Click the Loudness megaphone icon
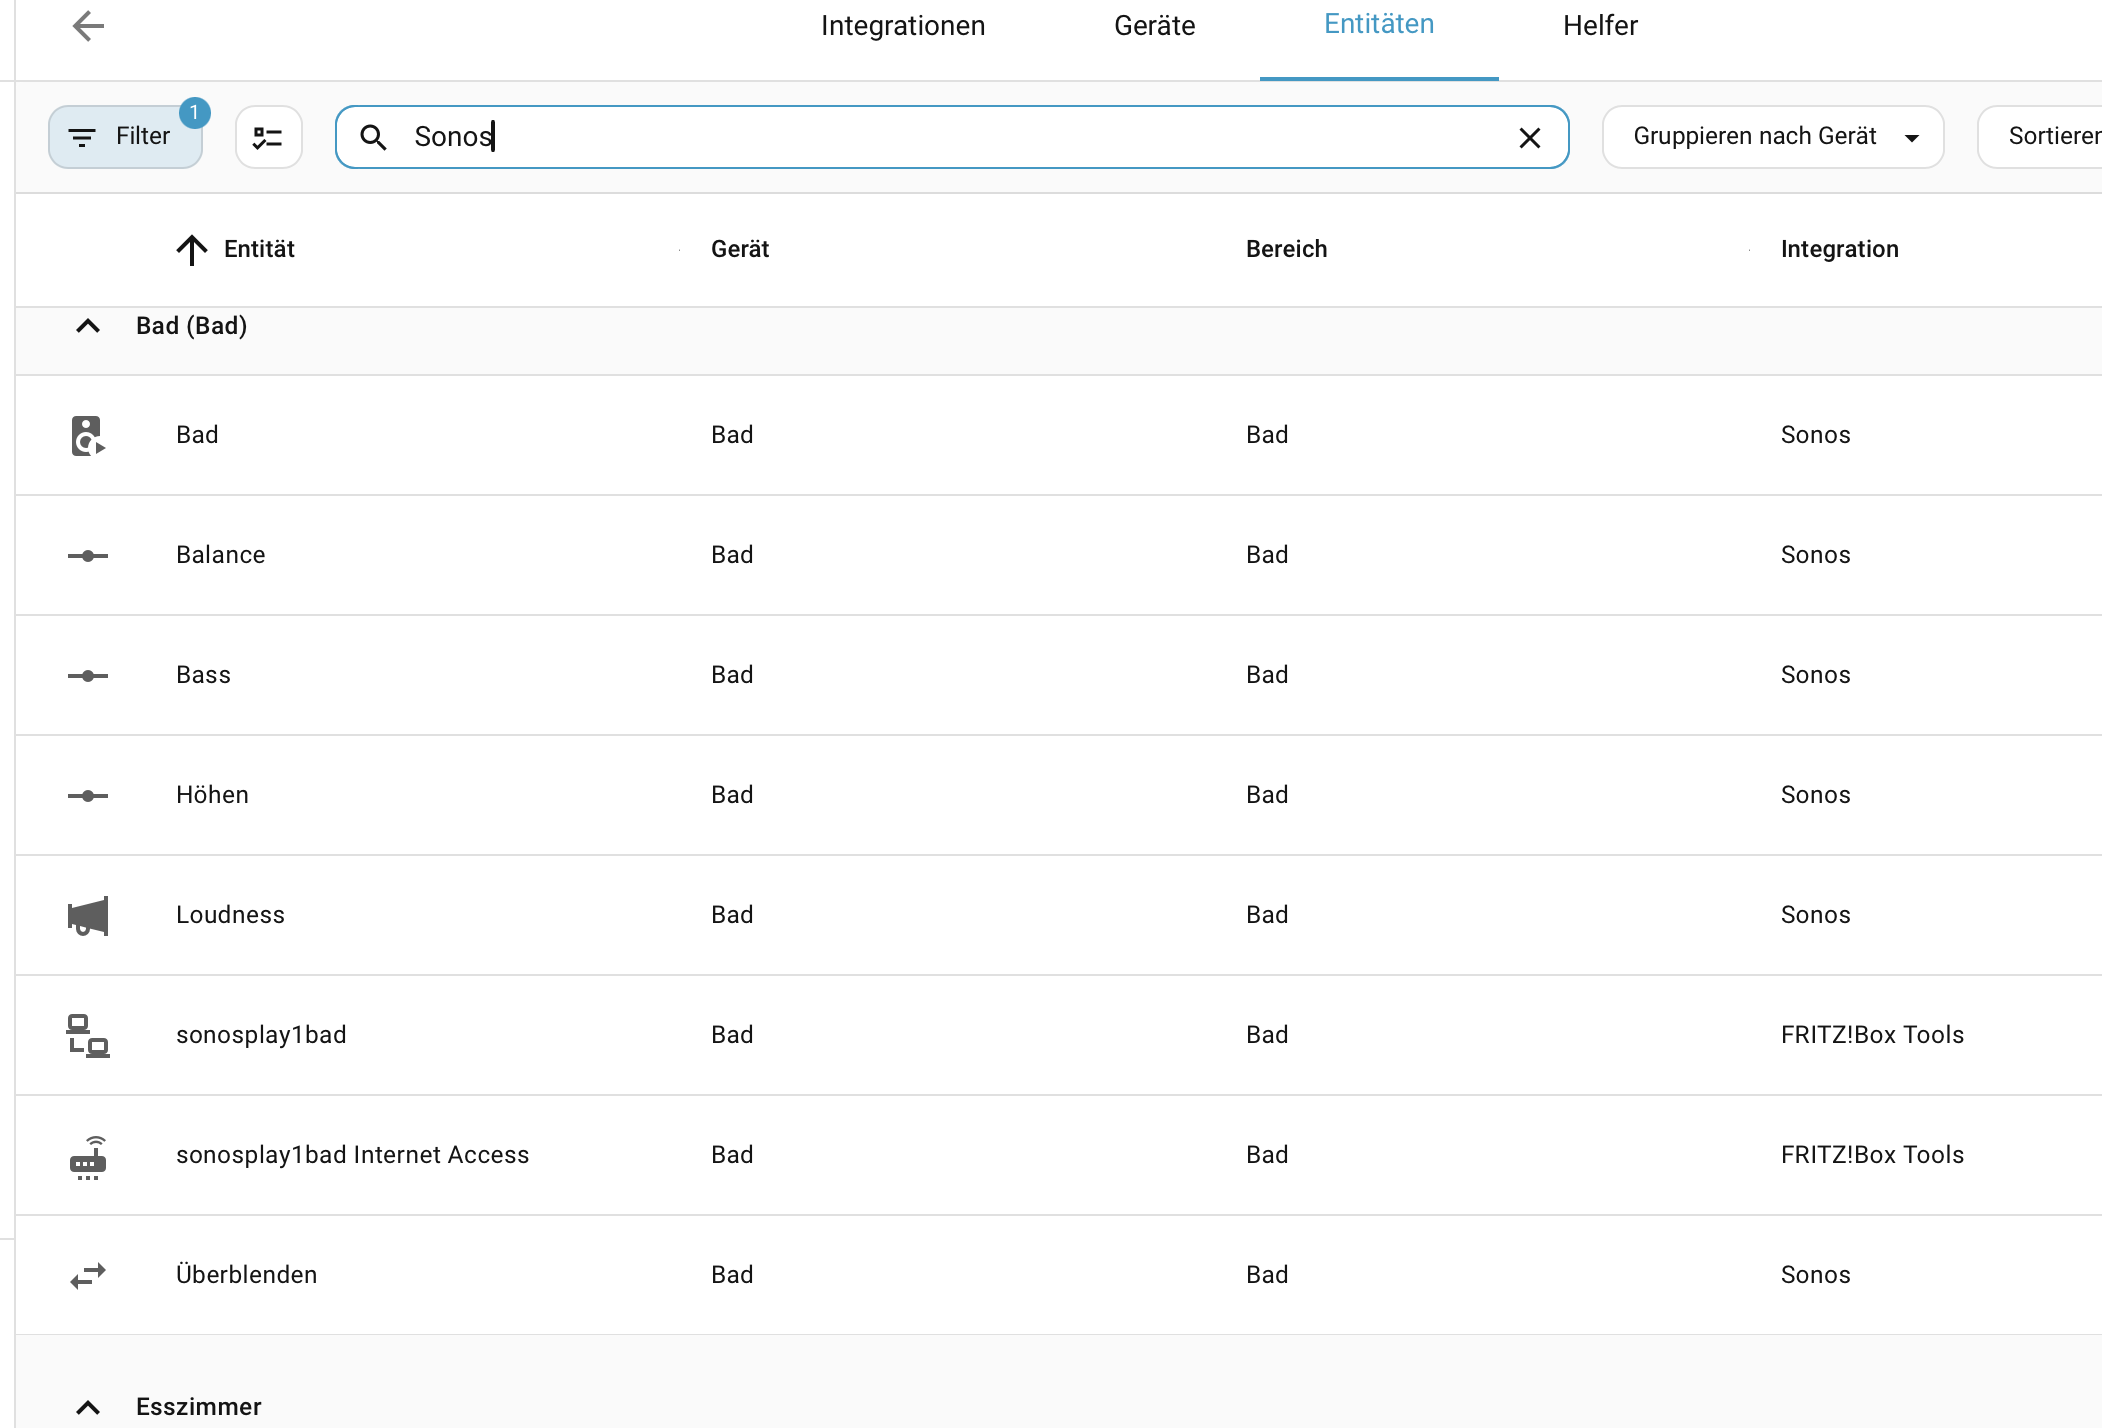Image resolution: width=2102 pixels, height=1428 pixels. [x=88, y=916]
